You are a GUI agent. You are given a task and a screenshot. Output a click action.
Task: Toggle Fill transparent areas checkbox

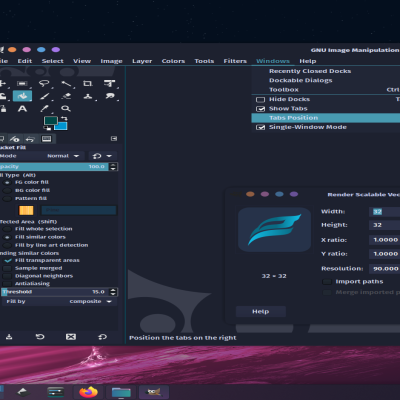tap(7, 260)
